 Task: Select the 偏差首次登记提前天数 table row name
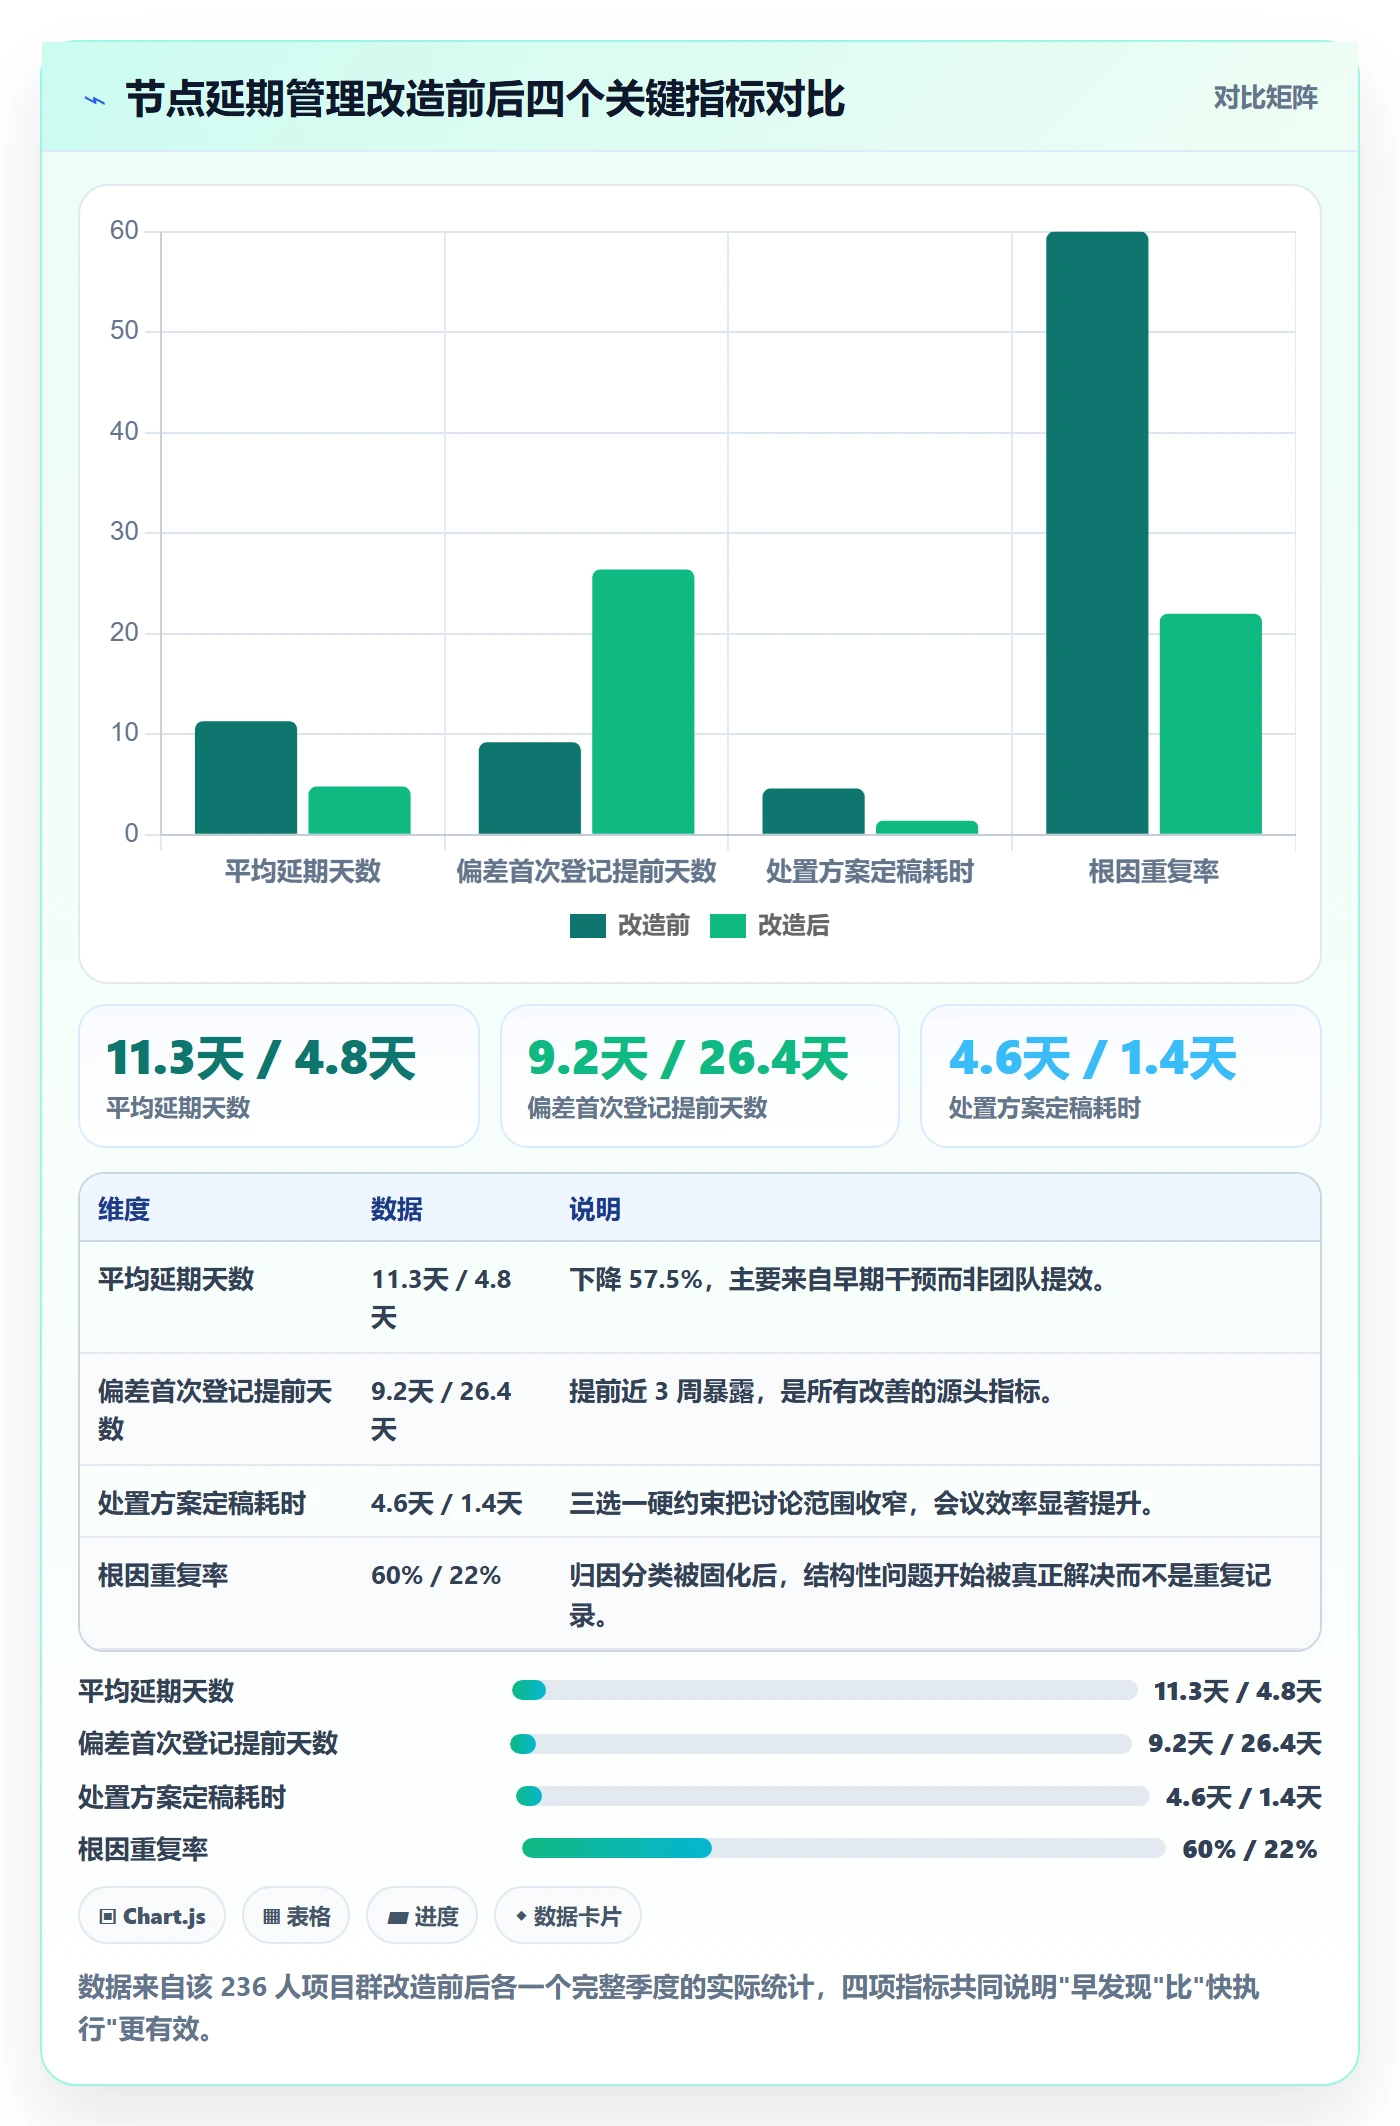[x=215, y=1410]
